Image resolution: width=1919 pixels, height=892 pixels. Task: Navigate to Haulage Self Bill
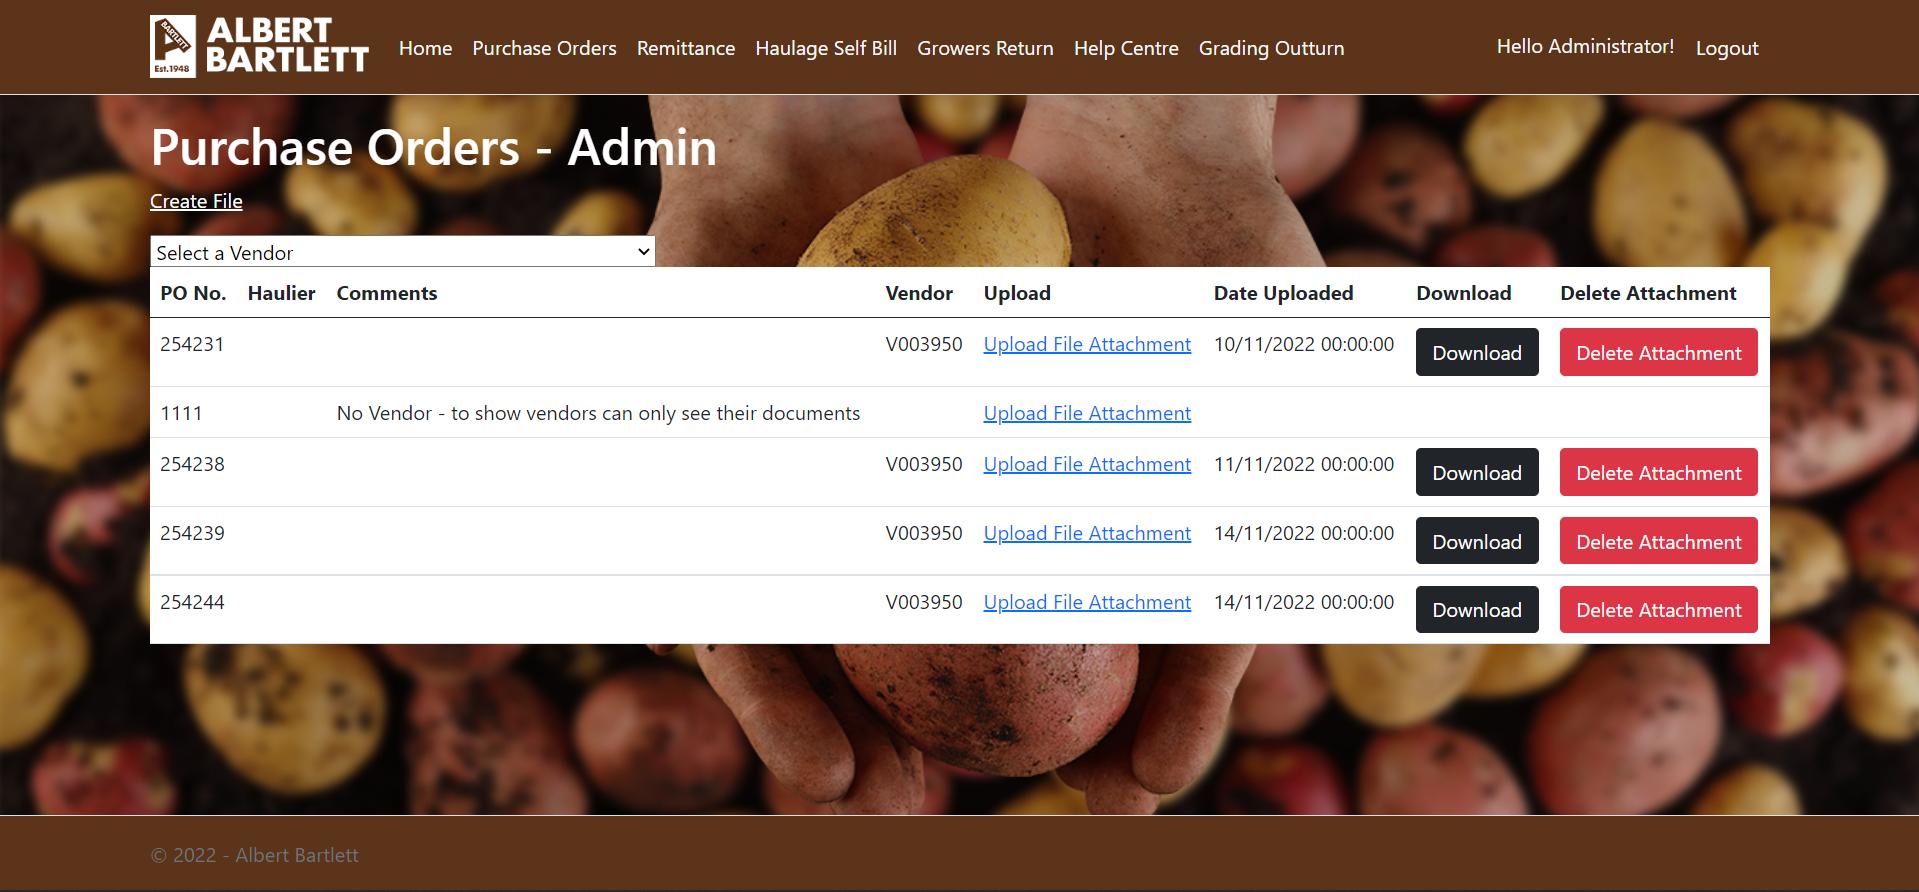click(826, 48)
